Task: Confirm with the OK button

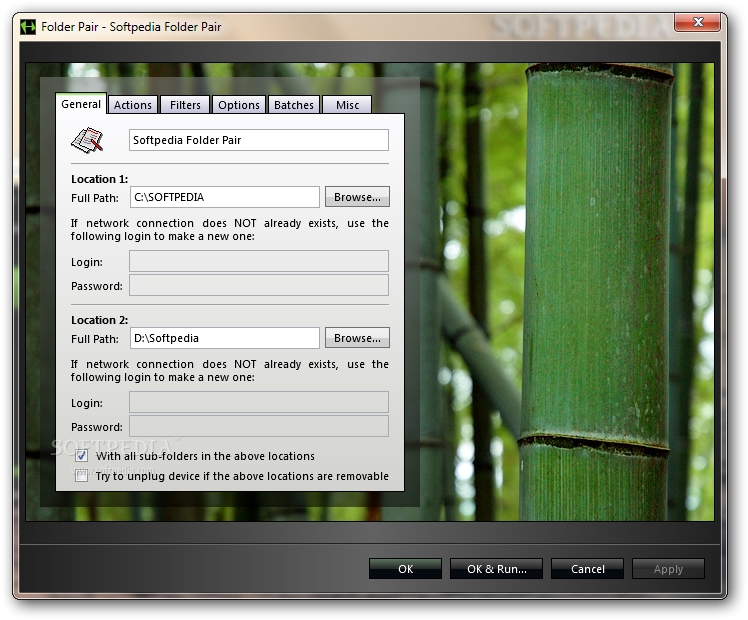Action: coord(405,569)
